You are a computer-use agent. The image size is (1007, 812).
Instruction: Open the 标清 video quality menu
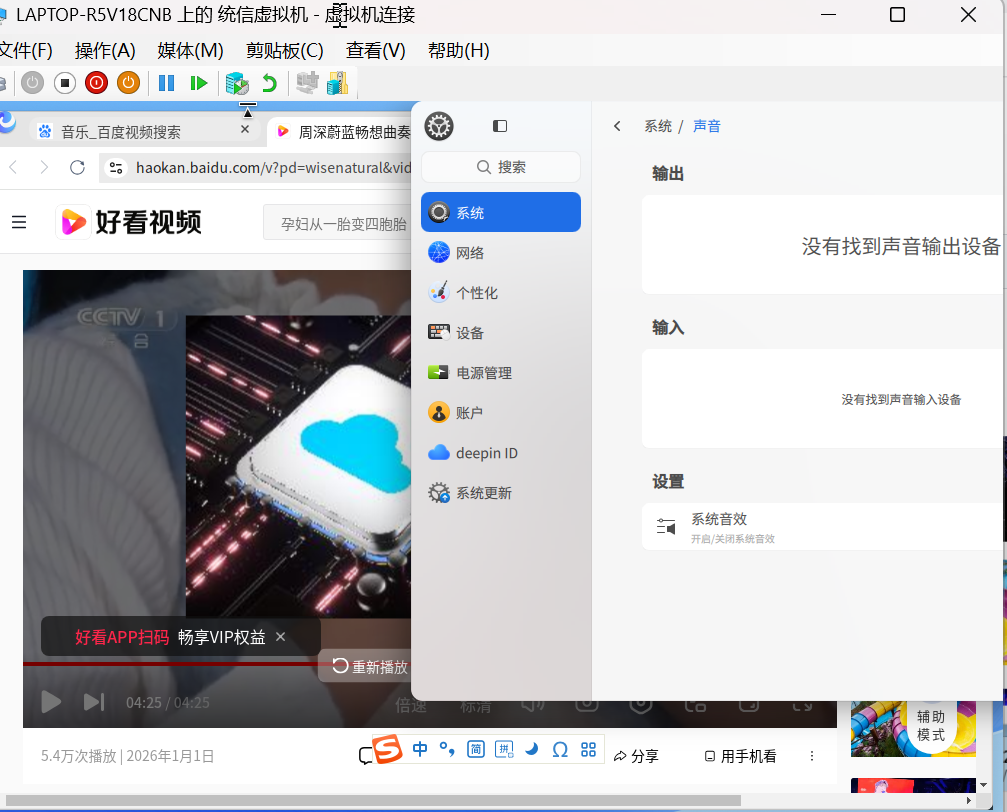click(x=475, y=706)
